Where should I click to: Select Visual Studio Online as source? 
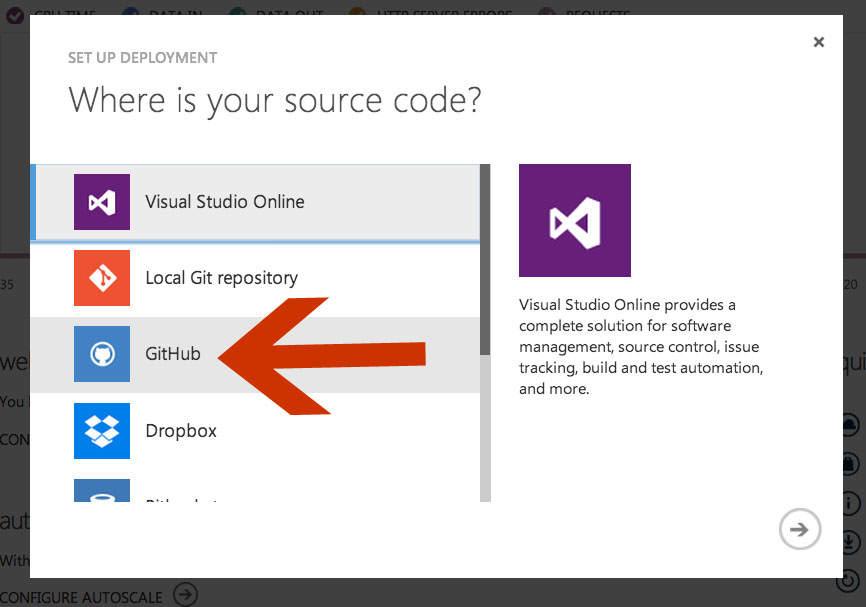click(x=225, y=202)
